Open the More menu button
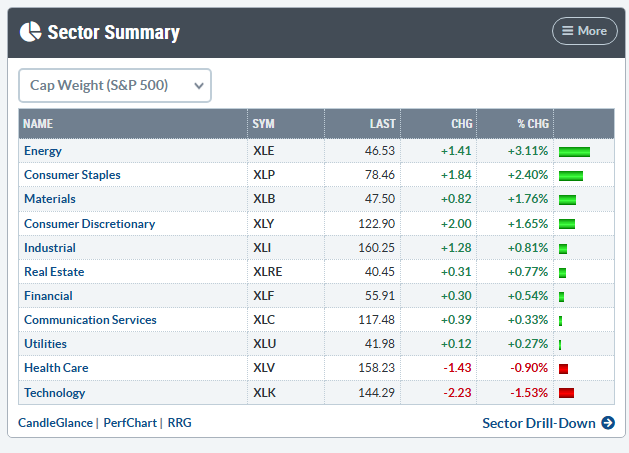This screenshot has width=629, height=453. (584, 31)
